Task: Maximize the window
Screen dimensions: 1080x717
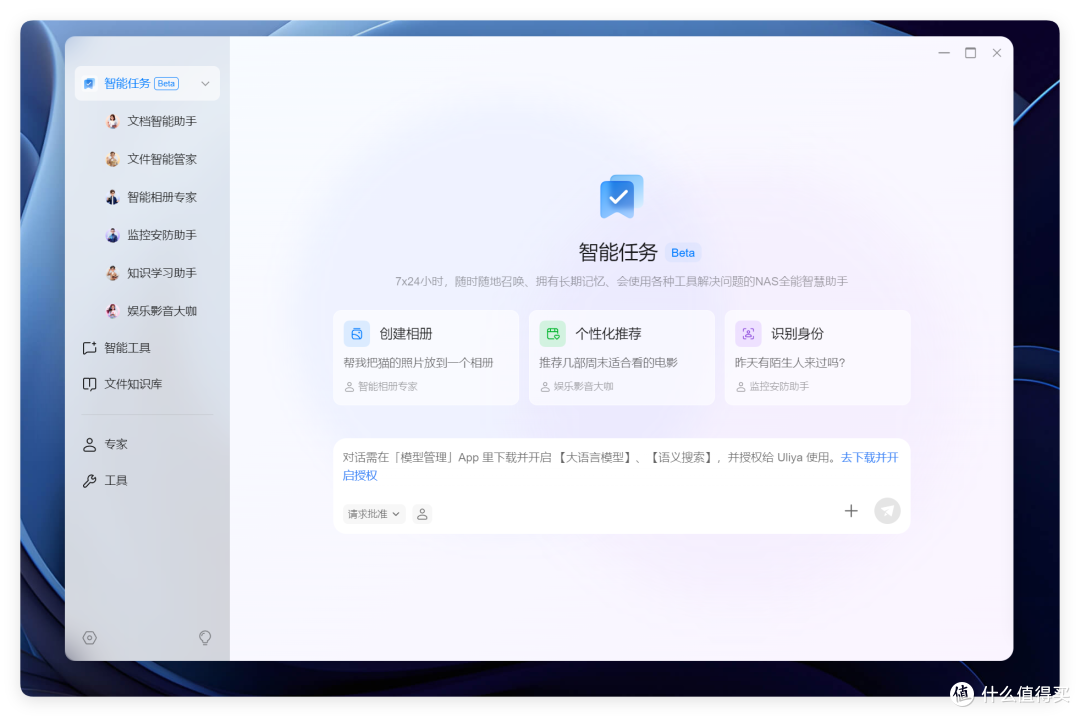Action: pyautogui.click(x=970, y=53)
